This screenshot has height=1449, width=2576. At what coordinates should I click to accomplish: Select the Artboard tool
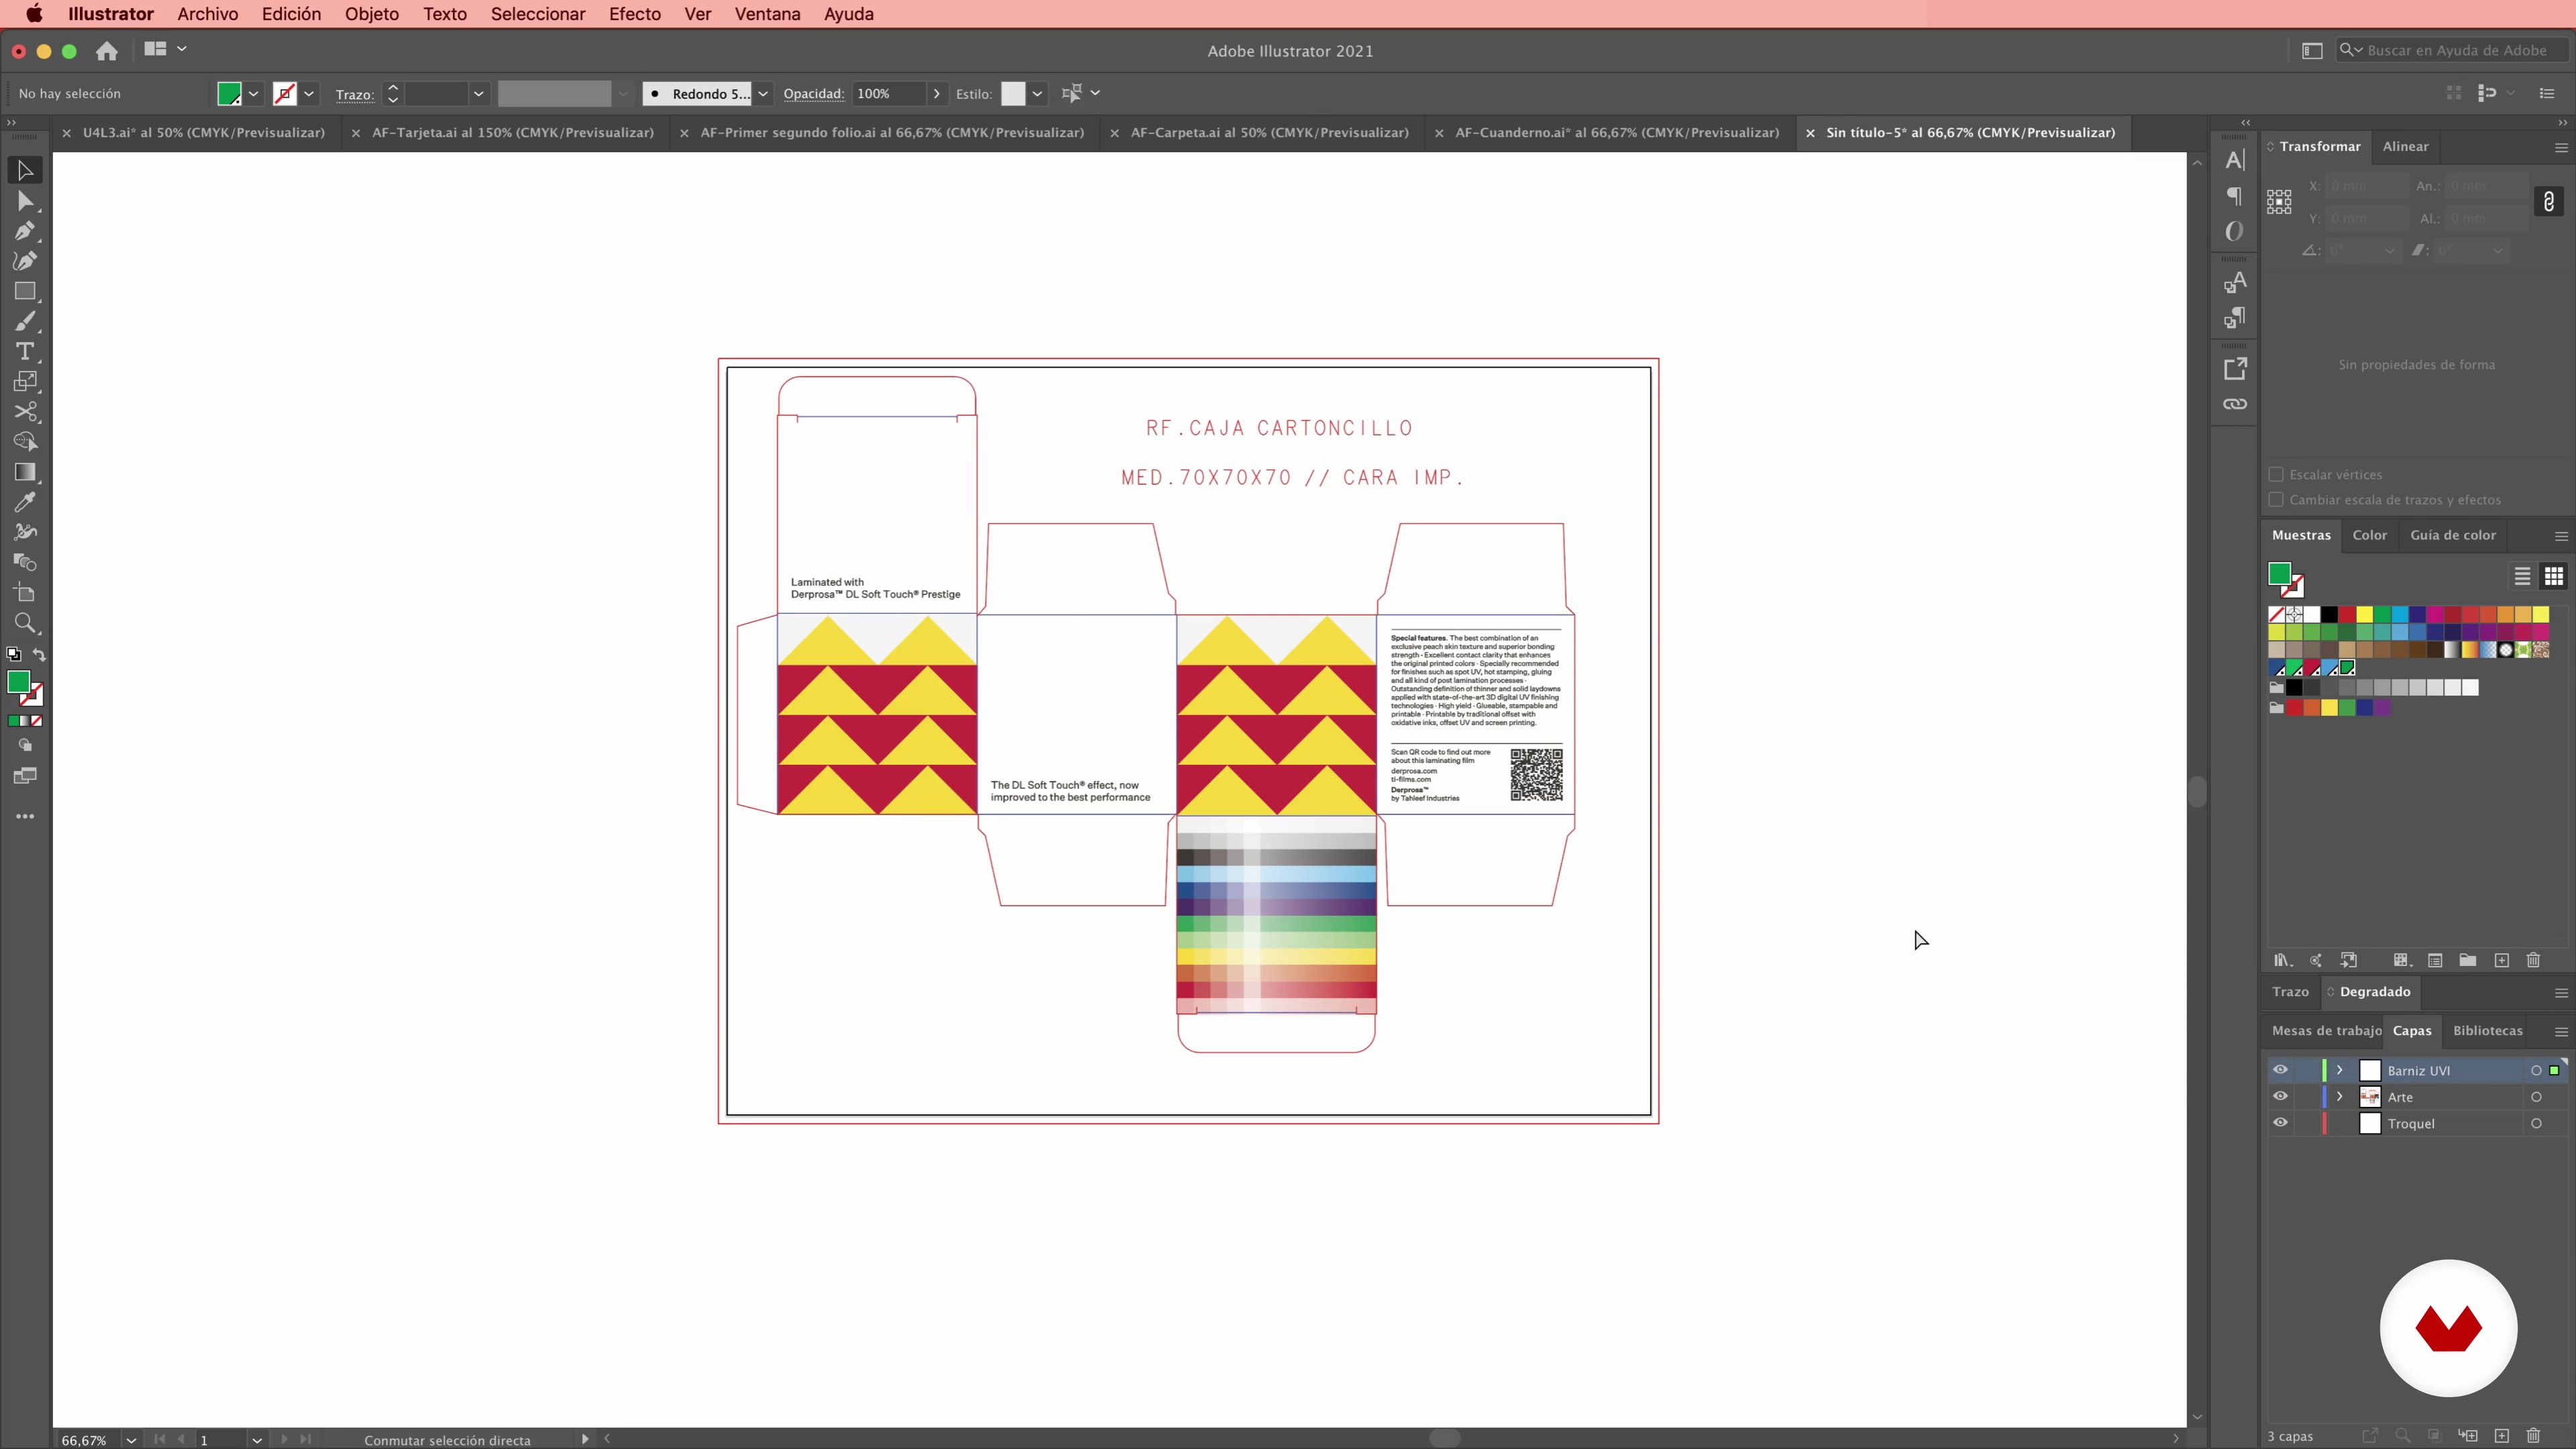point(25,593)
